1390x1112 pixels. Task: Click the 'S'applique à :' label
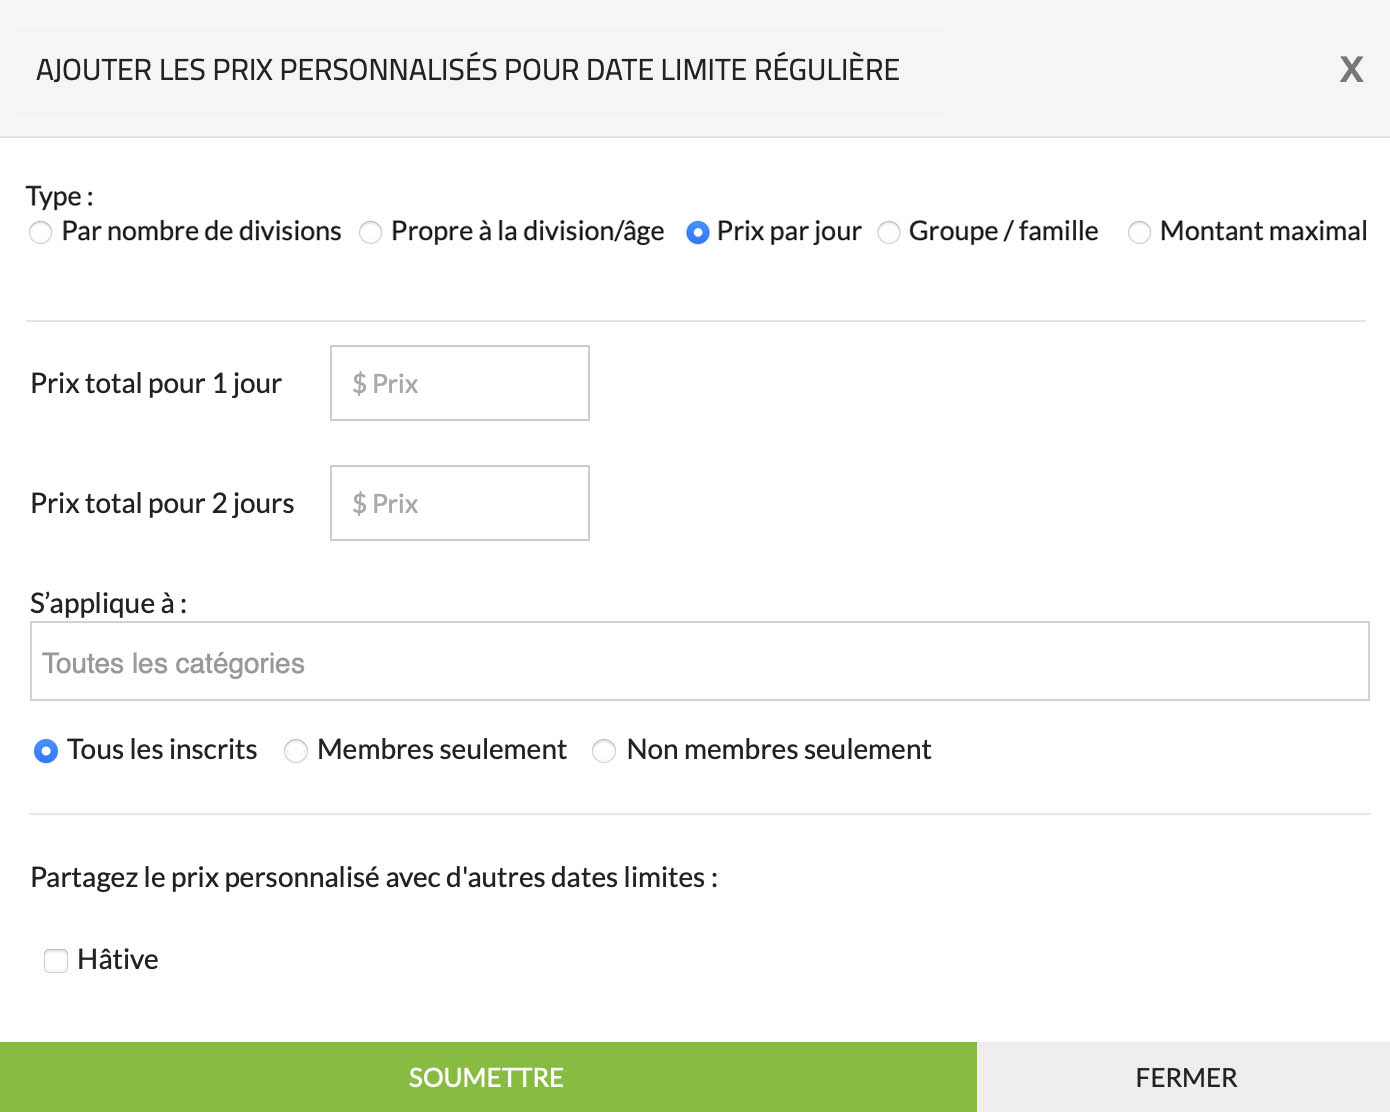[x=108, y=603]
